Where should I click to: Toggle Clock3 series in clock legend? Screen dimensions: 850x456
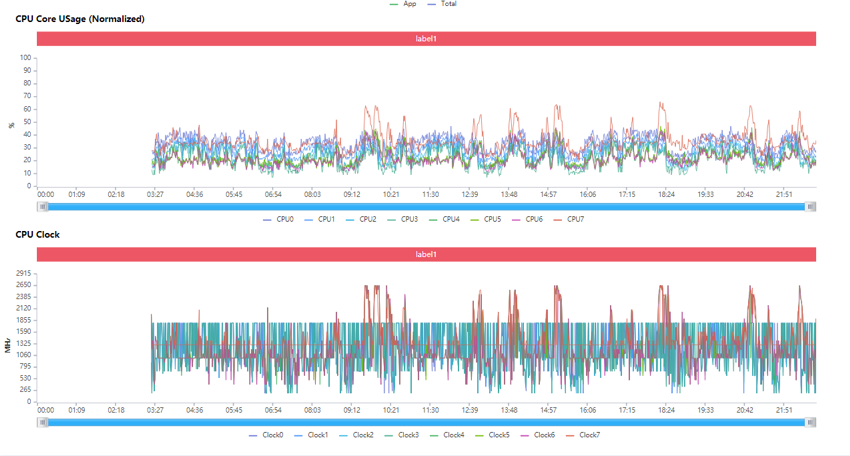[x=402, y=435]
